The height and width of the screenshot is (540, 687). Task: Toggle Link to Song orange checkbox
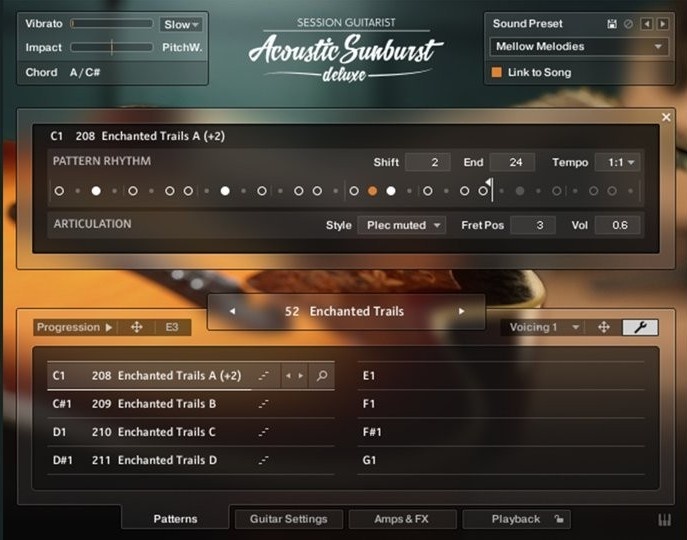coord(496,72)
